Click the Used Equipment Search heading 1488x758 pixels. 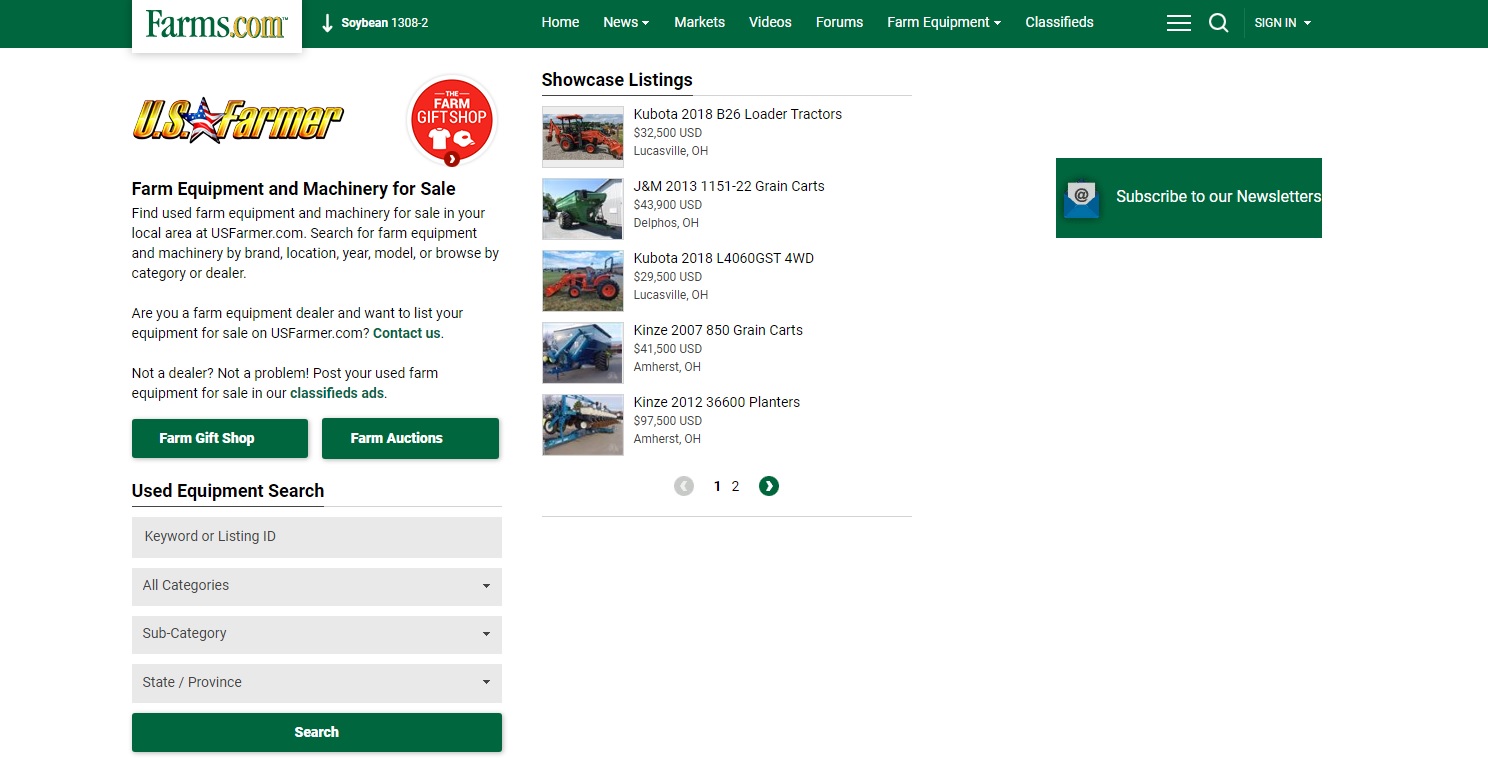click(x=228, y=491)
